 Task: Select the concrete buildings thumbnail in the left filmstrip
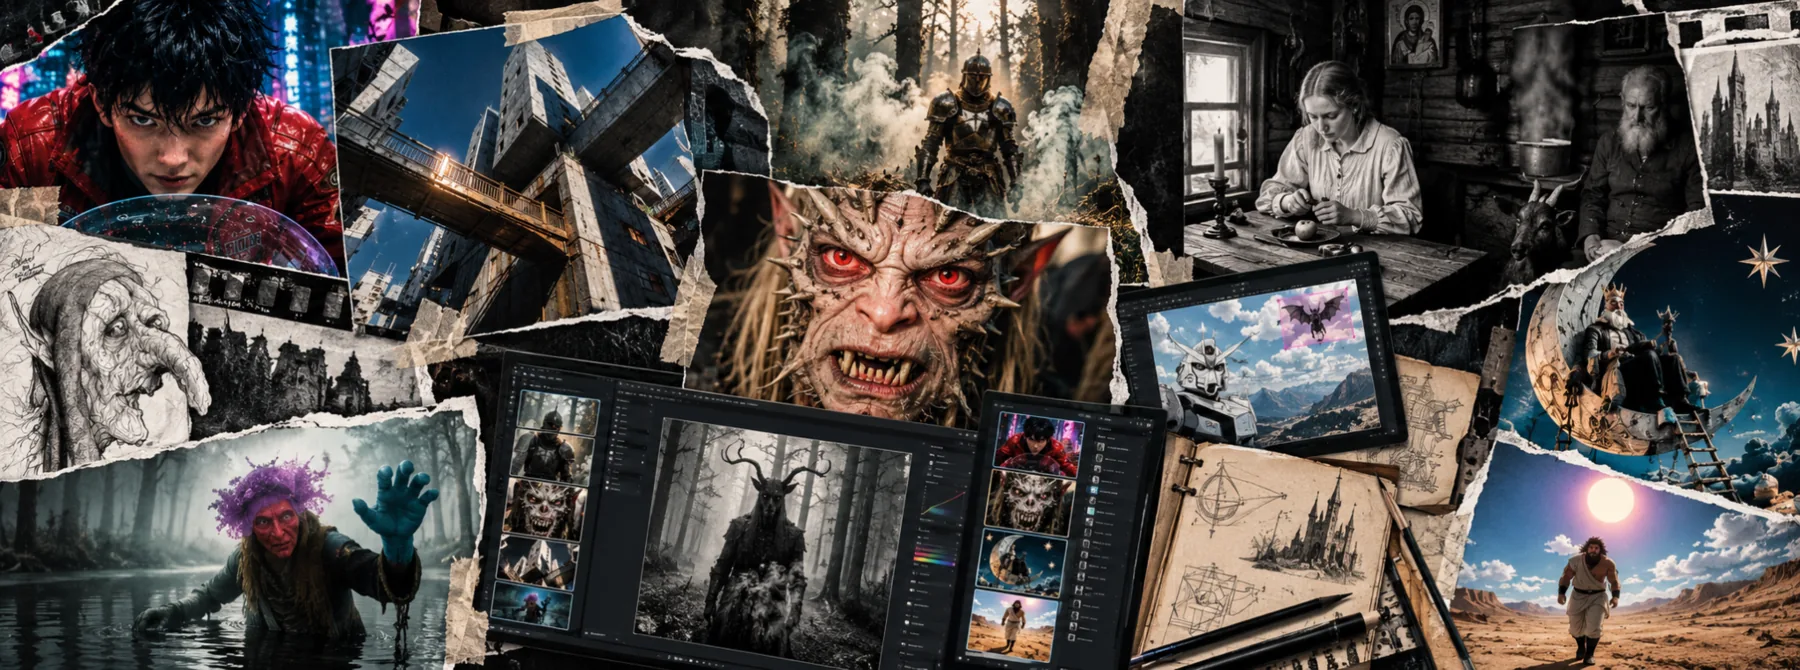tap(538, 562)
